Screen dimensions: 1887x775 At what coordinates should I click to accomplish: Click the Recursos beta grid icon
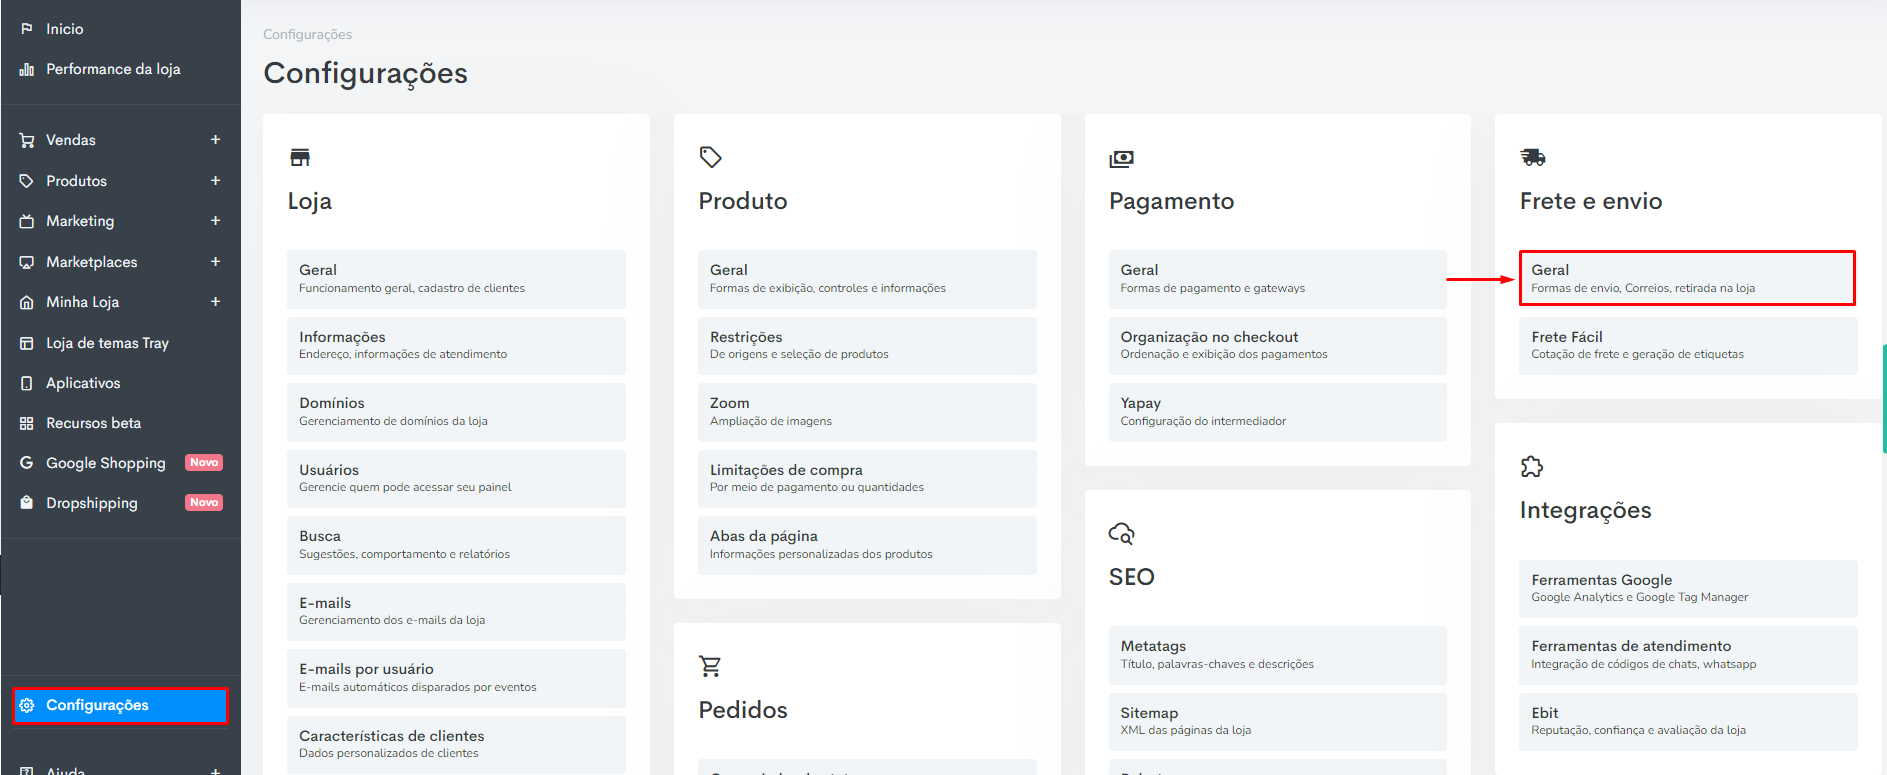coord(27,423)
